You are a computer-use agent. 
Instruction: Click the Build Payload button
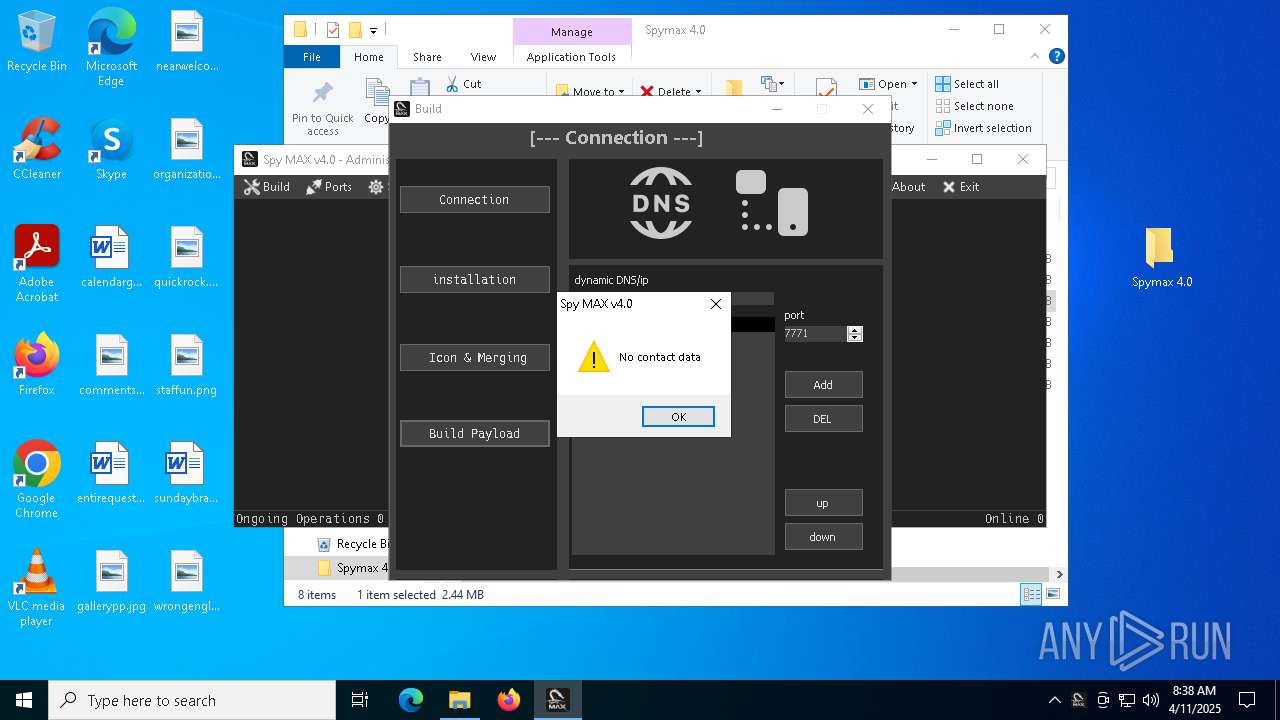[x=474, y=434]
